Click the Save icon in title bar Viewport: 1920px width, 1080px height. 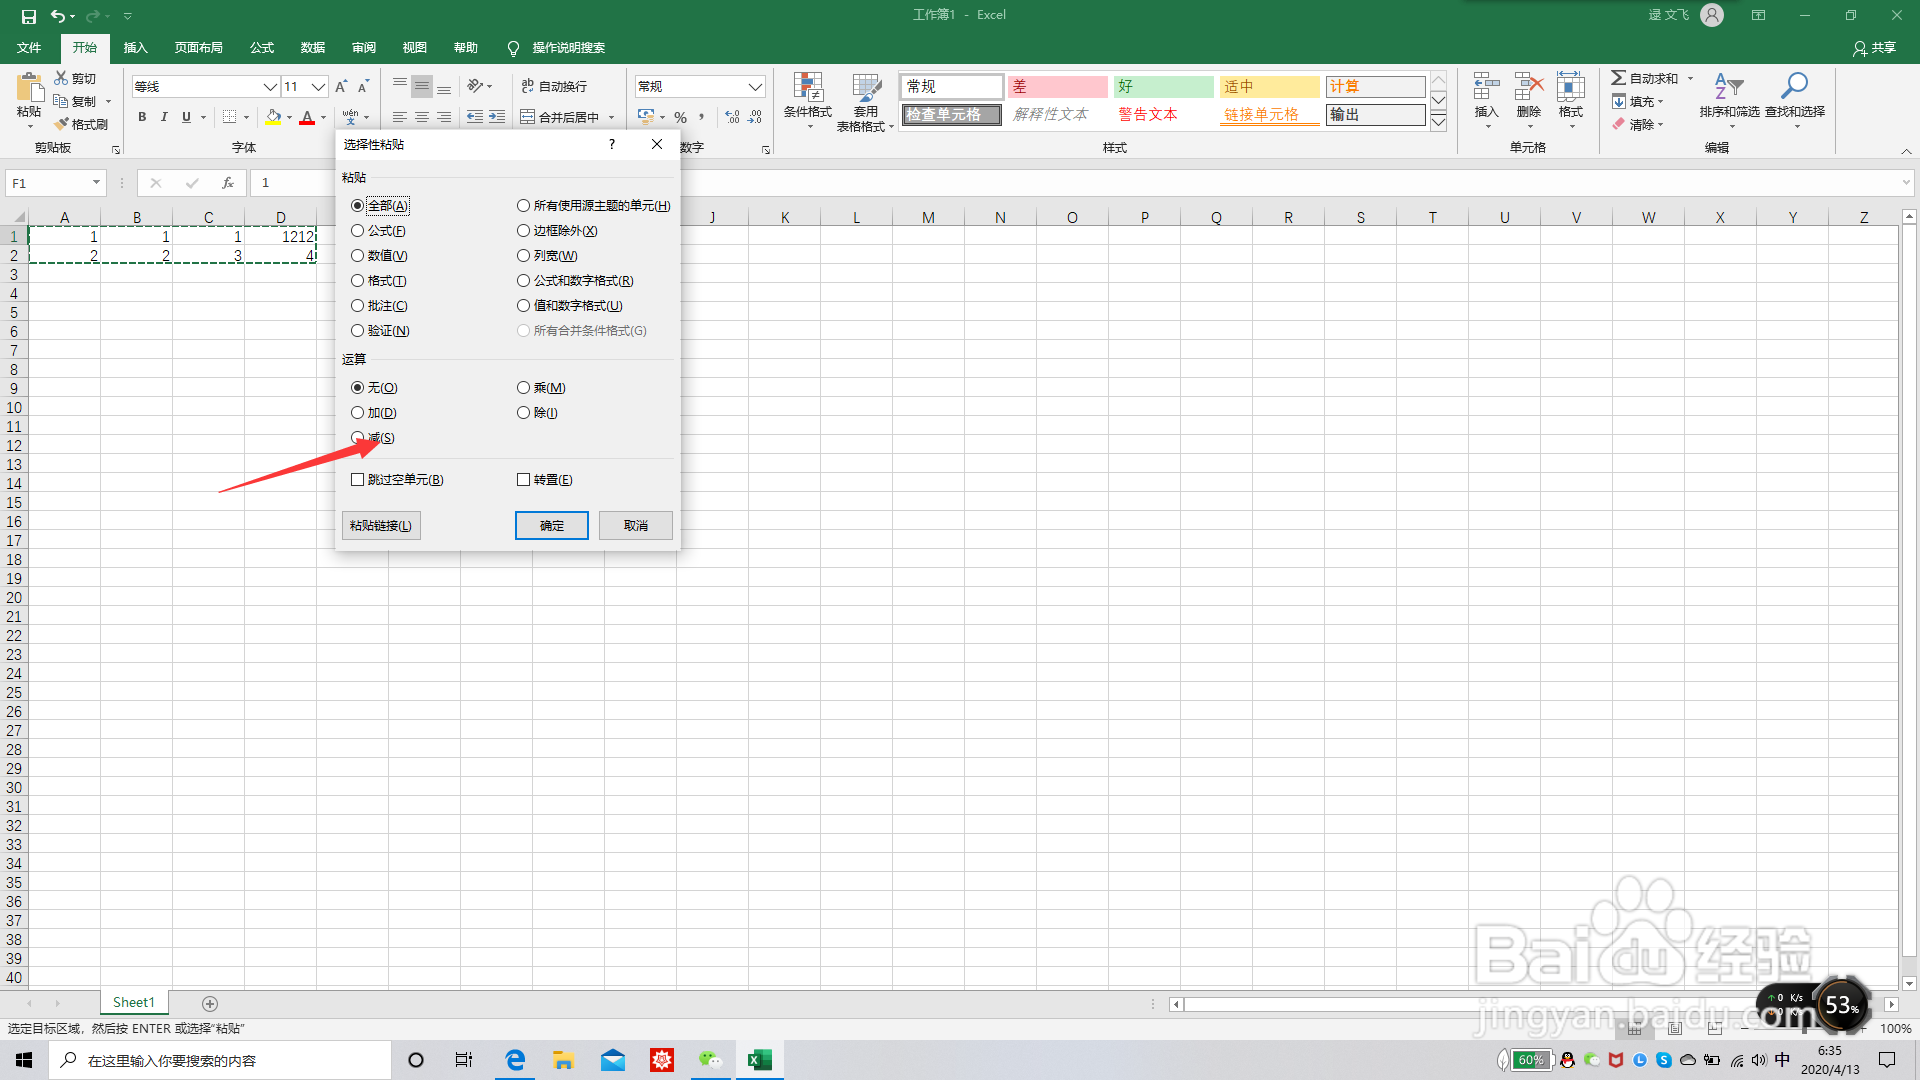click(28, 16)
